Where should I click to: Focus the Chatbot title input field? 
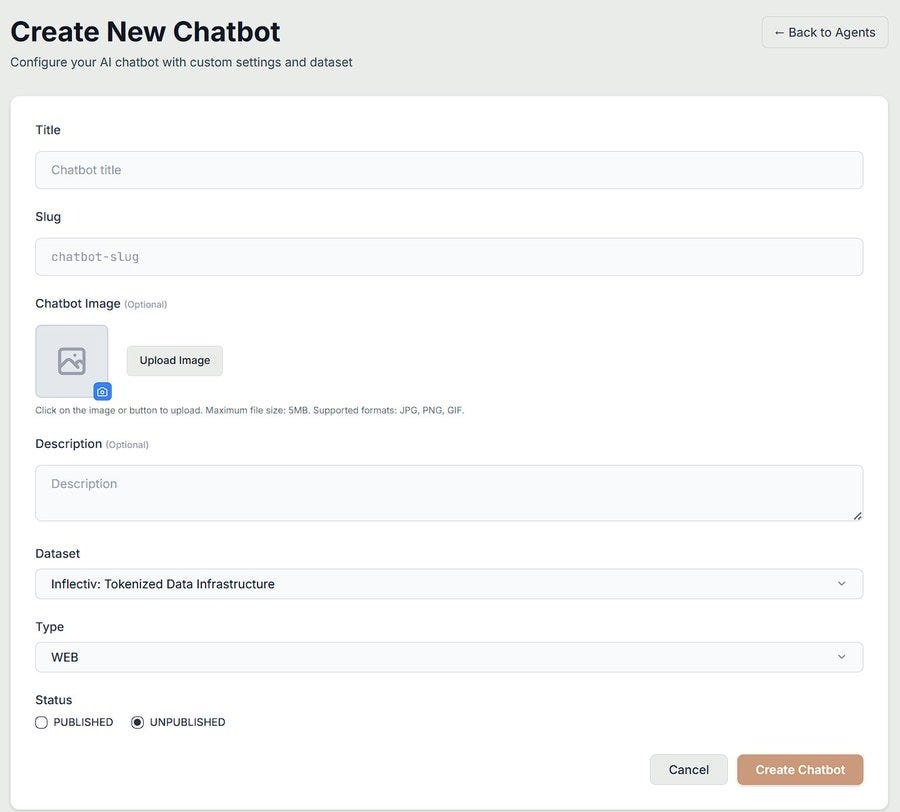tap(449, 170)
